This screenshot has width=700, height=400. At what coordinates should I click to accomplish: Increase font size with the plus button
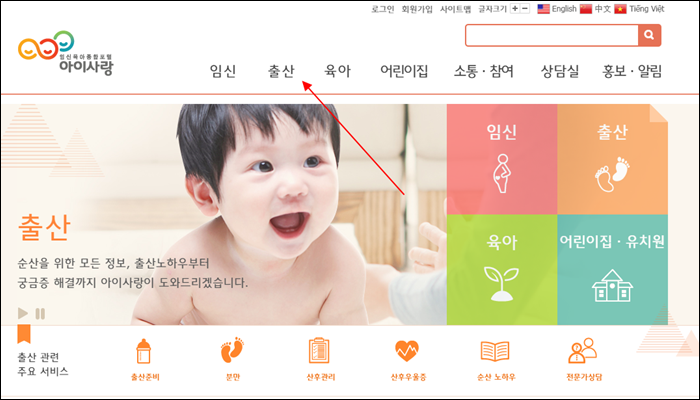[x=515, y=8]
